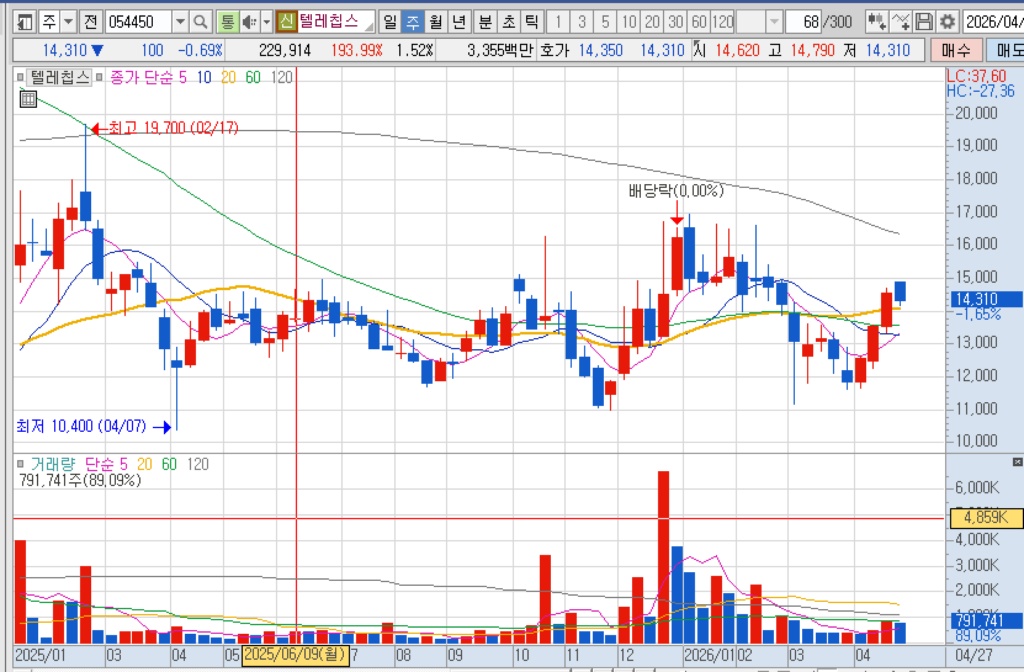
Task: Click the speaker sound icon
Action: pyautogui.click(x=249, y=22)
